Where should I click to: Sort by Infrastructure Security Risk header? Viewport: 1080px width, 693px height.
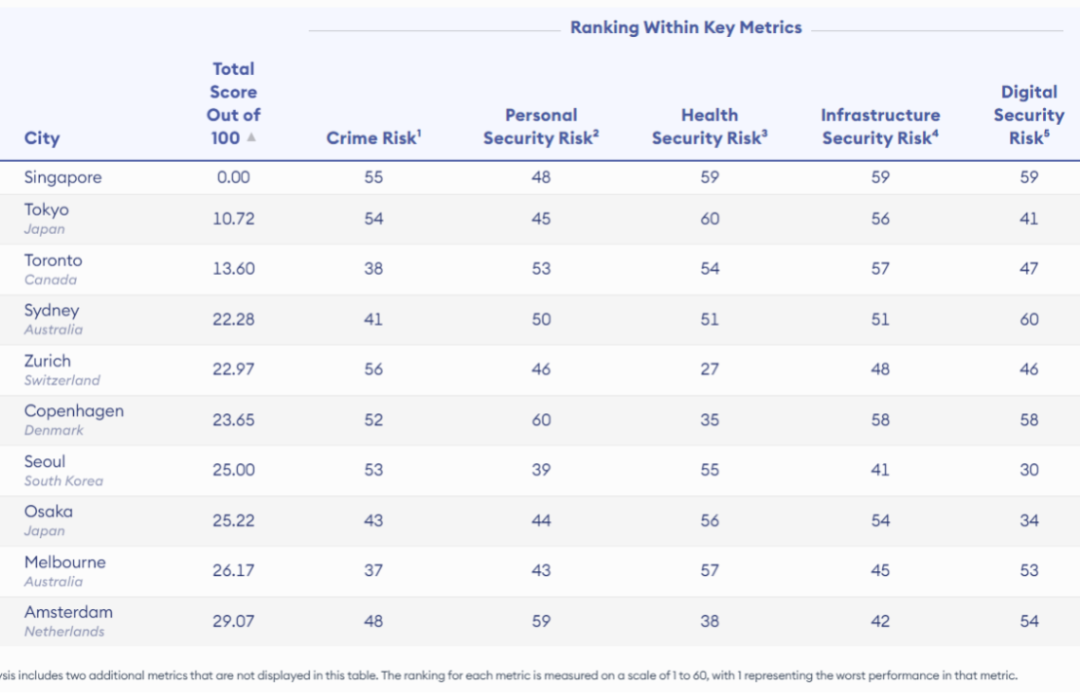coord(880,127)
